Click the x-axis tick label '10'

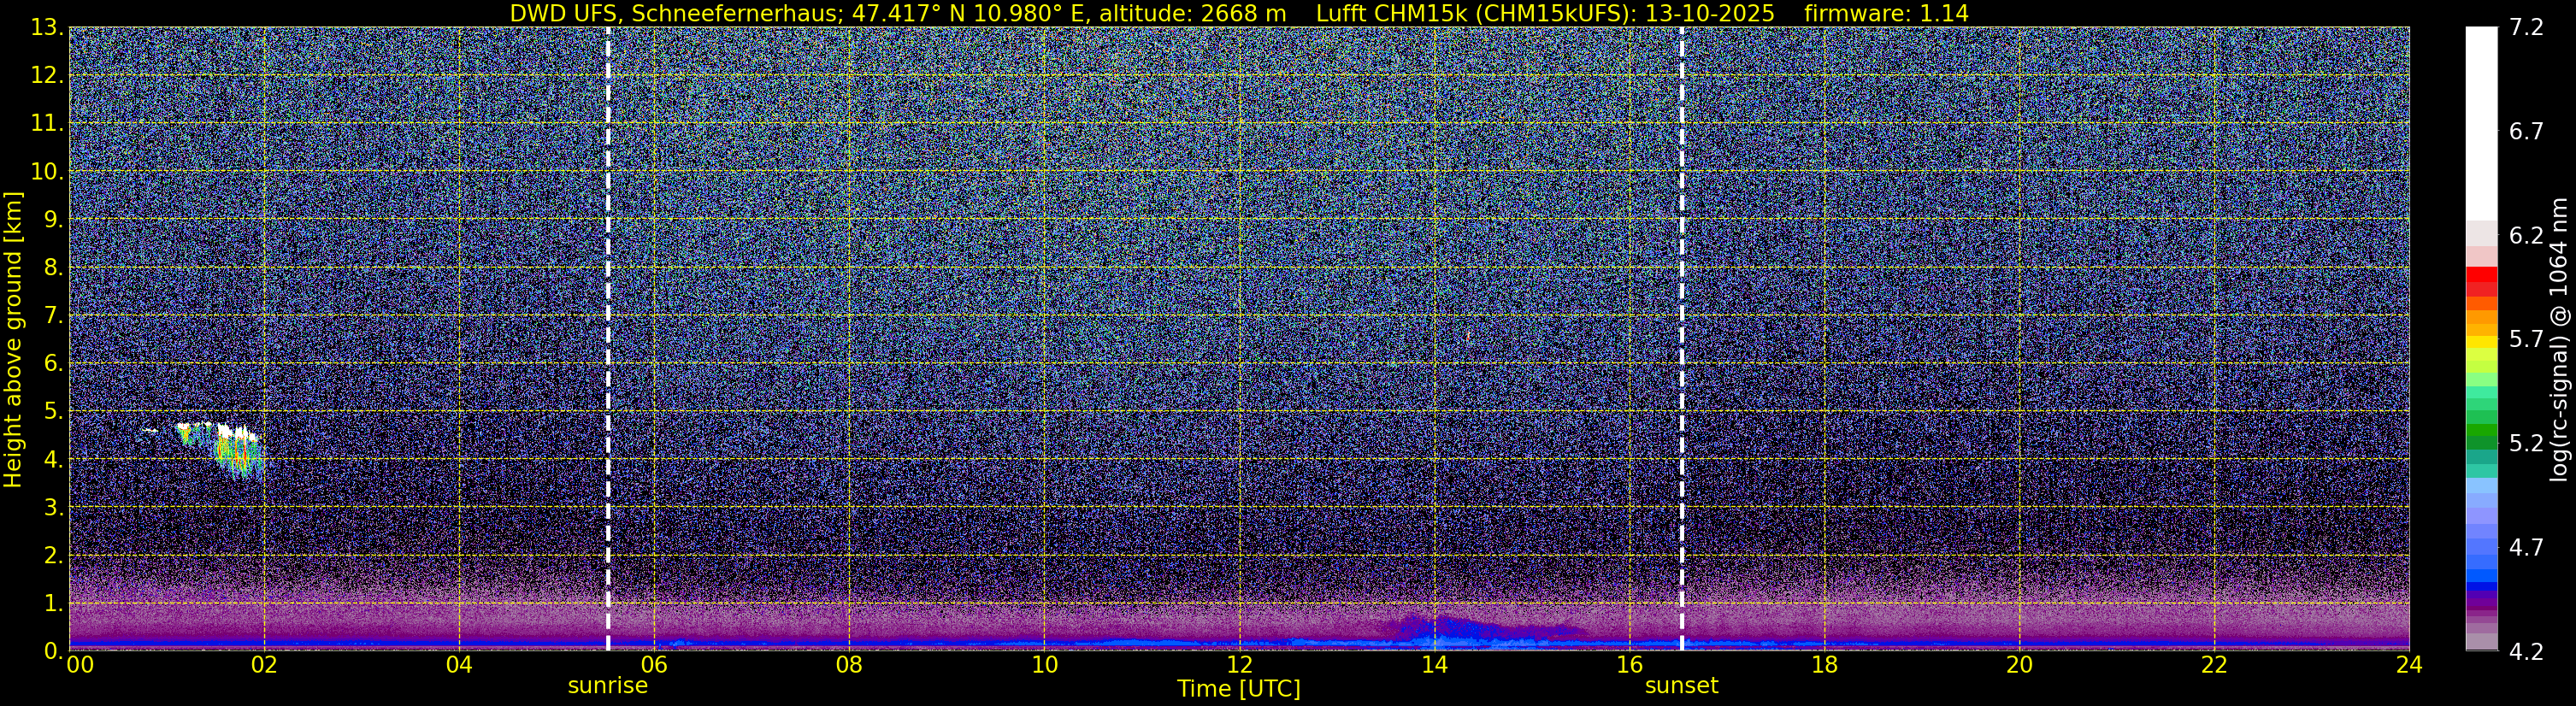pos(1044,665)
